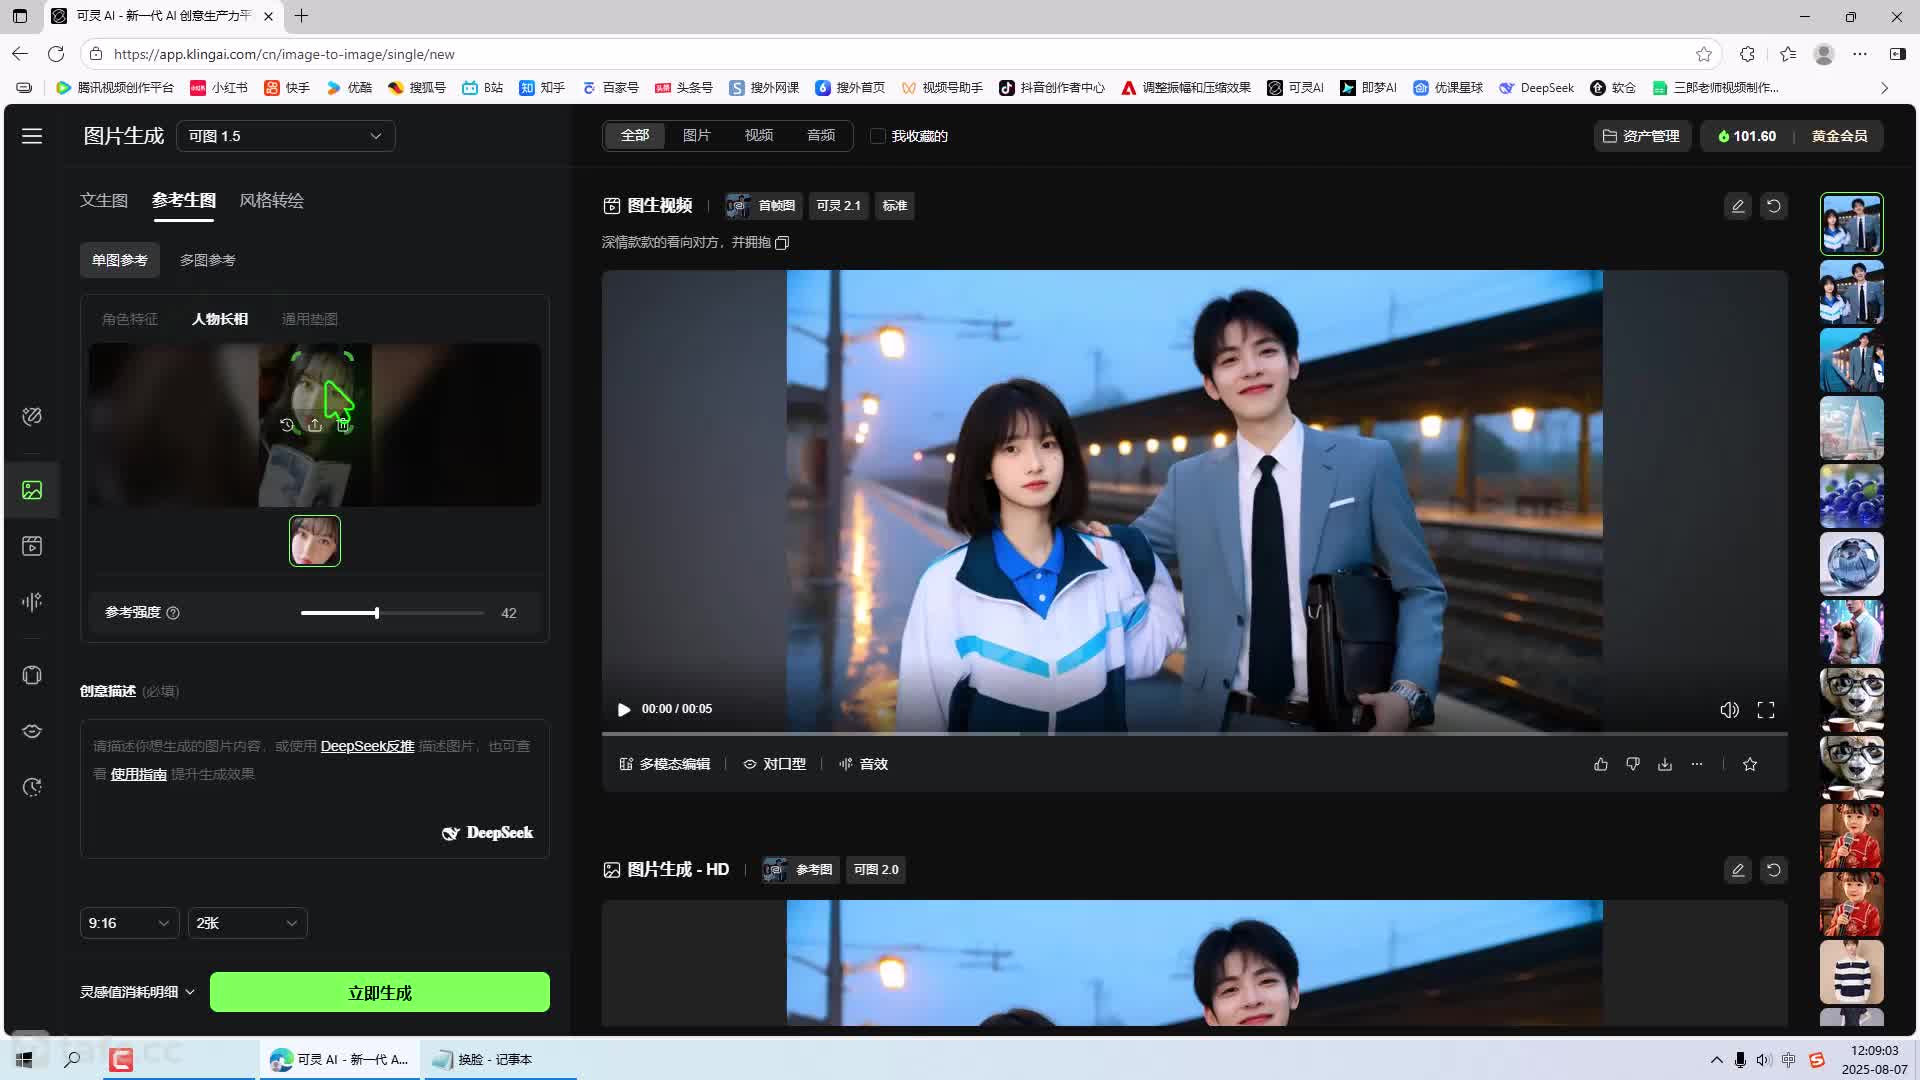This screenshot has height=1080, width=1920.
Task: Delete the uploaded reference image
Action: 344,426
